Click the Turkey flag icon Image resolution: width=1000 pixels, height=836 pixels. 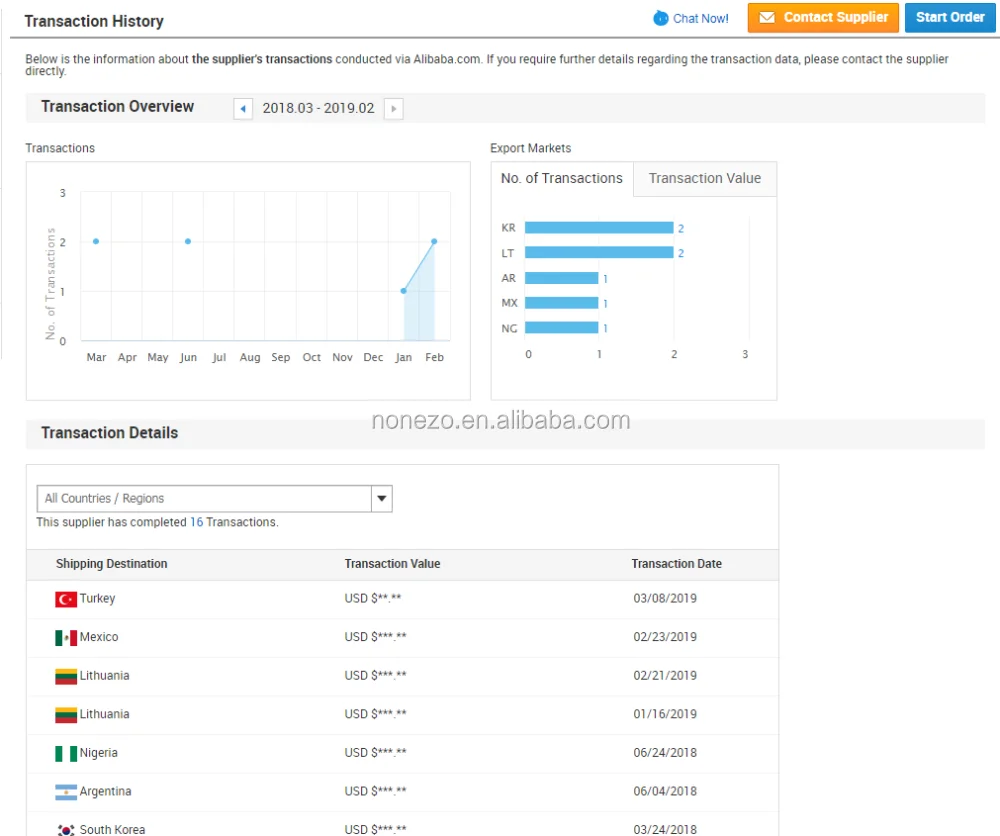pyautogui.click(x=66, y=599)
